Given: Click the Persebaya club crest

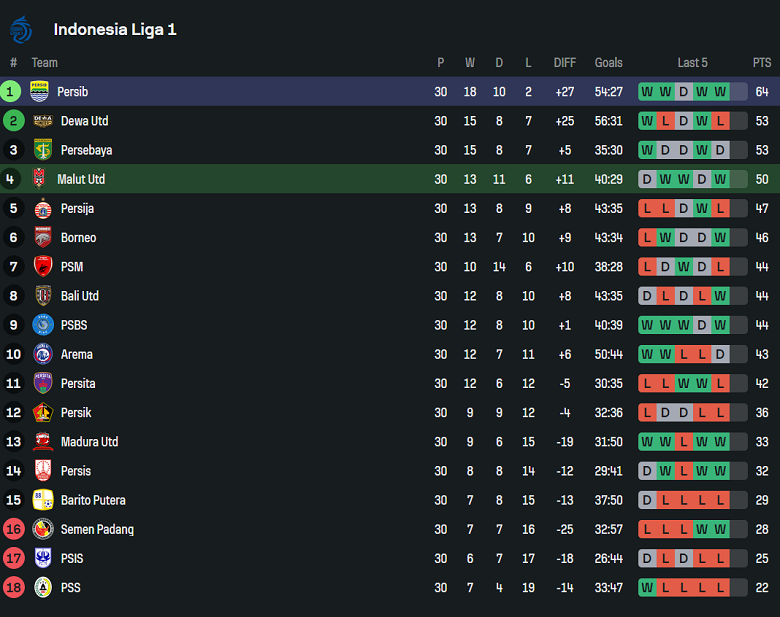Looking at the screenshot, I should pyautogui.click(x=42, y=150).
